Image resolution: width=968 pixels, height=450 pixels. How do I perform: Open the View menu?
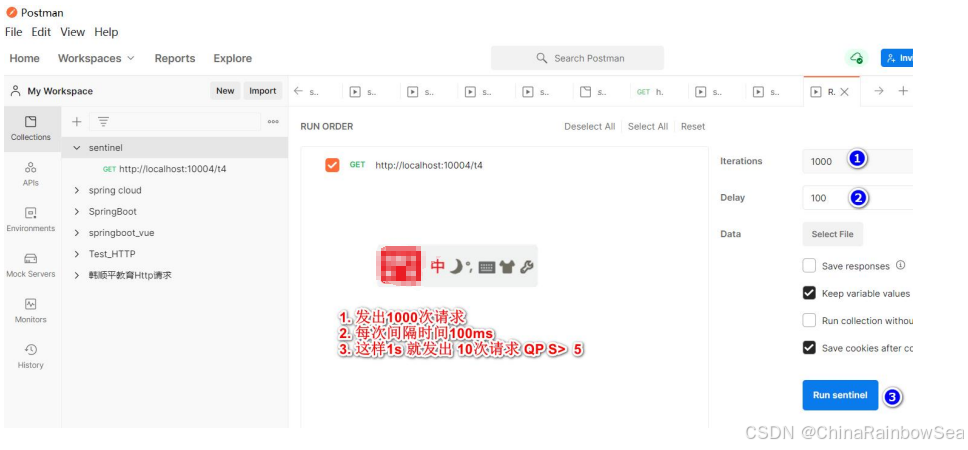point(72,32)
